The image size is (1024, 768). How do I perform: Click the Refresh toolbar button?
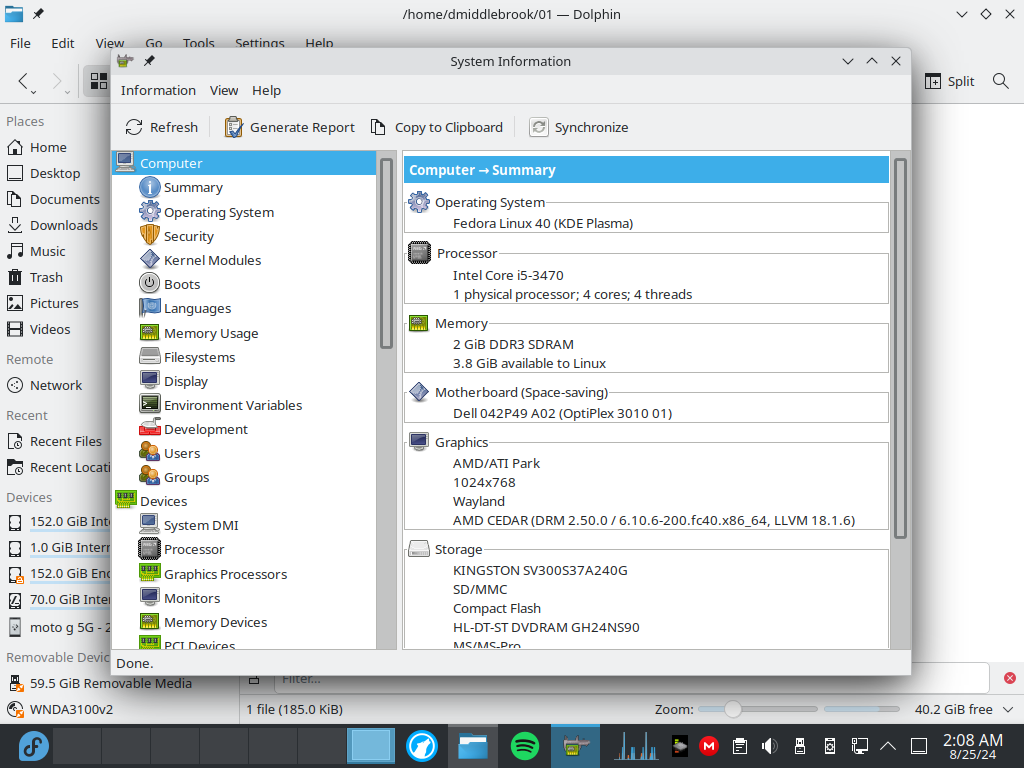point(161,127)
